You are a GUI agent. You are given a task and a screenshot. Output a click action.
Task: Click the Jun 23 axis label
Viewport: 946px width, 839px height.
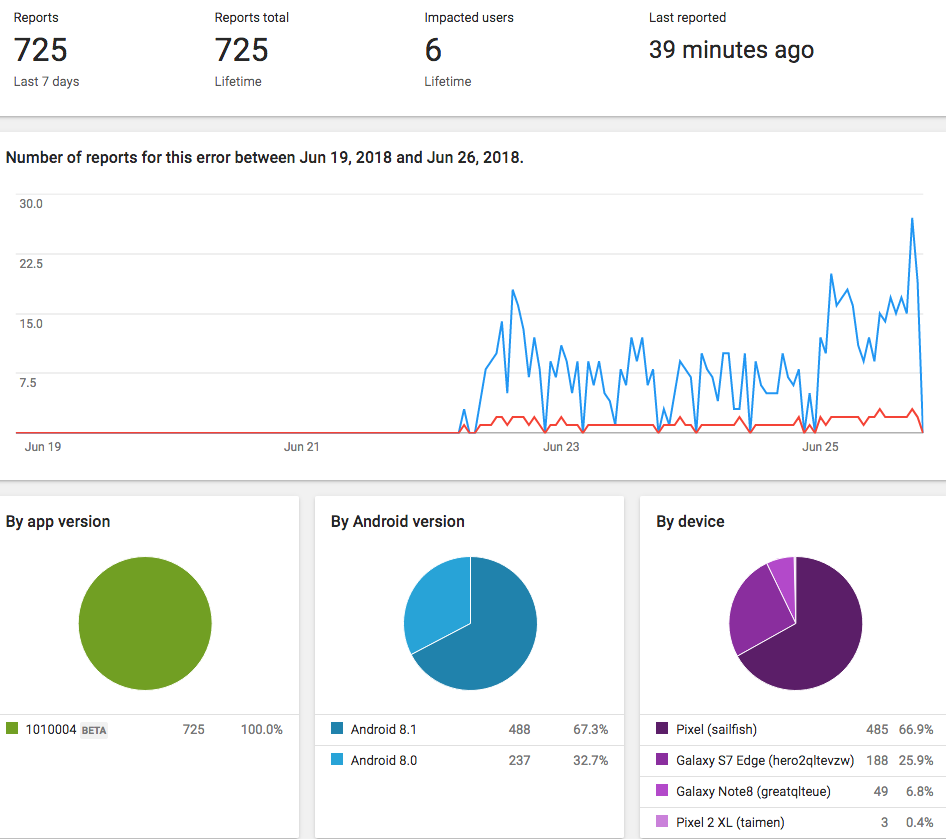click(x=561, y=447)
